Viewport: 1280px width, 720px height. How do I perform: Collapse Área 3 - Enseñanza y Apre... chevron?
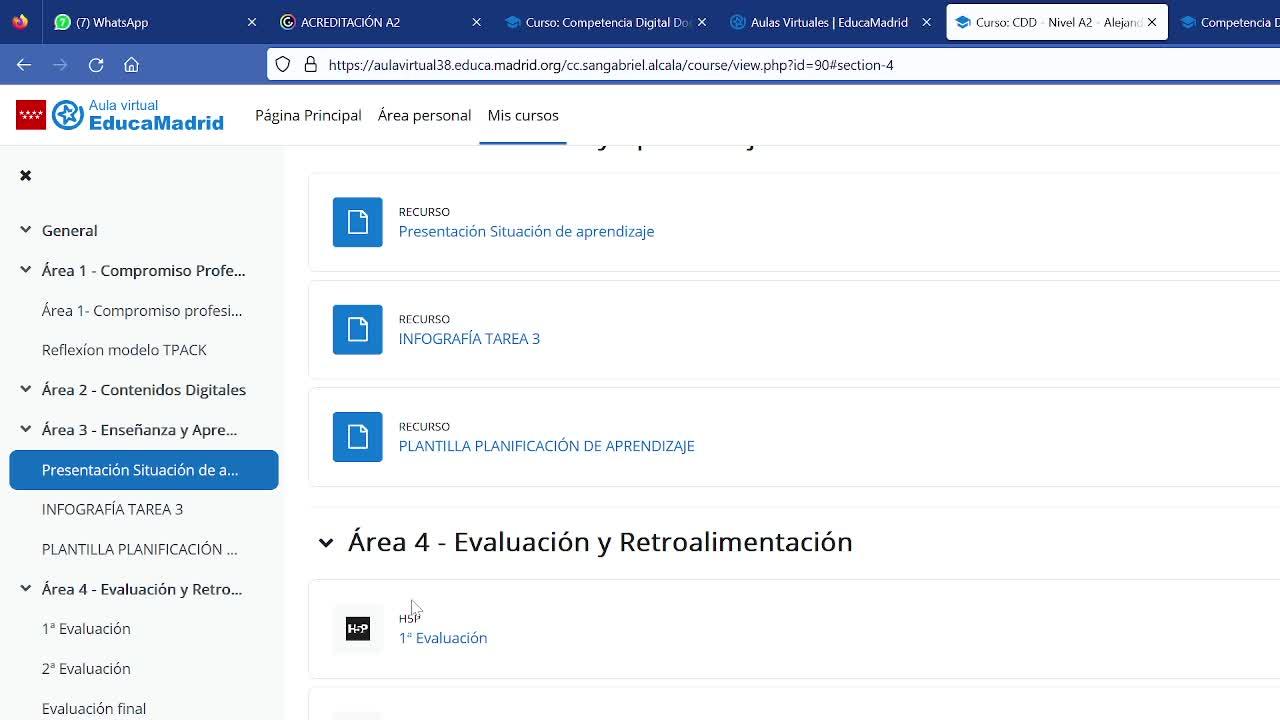[x=26, y=429]
